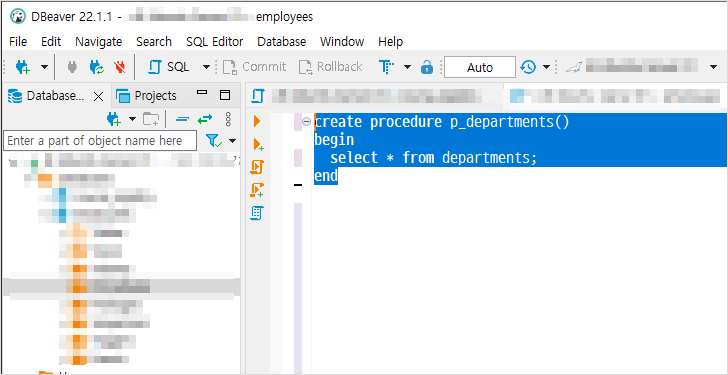
Task: Collapse the create procedure code block
Action: [306, 122]
